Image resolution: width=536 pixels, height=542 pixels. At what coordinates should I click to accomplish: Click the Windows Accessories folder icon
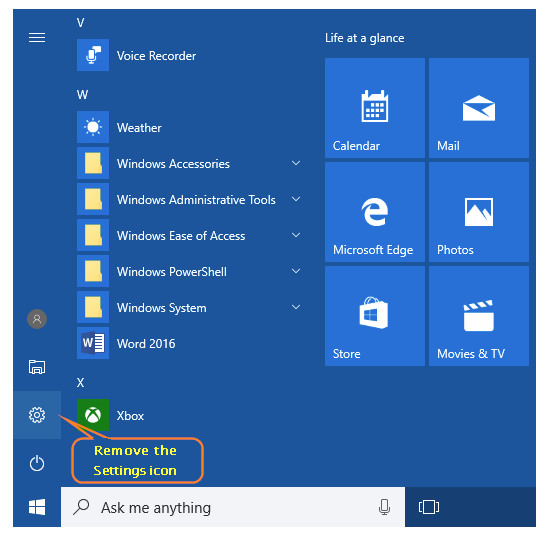click(93, 163)
